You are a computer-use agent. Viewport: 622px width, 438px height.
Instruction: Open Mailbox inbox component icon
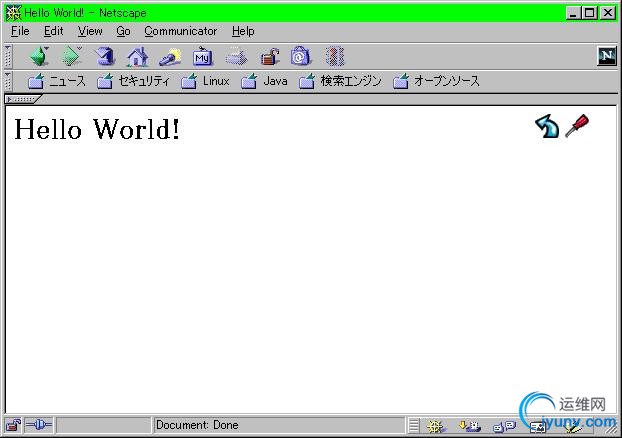[470, 426]
